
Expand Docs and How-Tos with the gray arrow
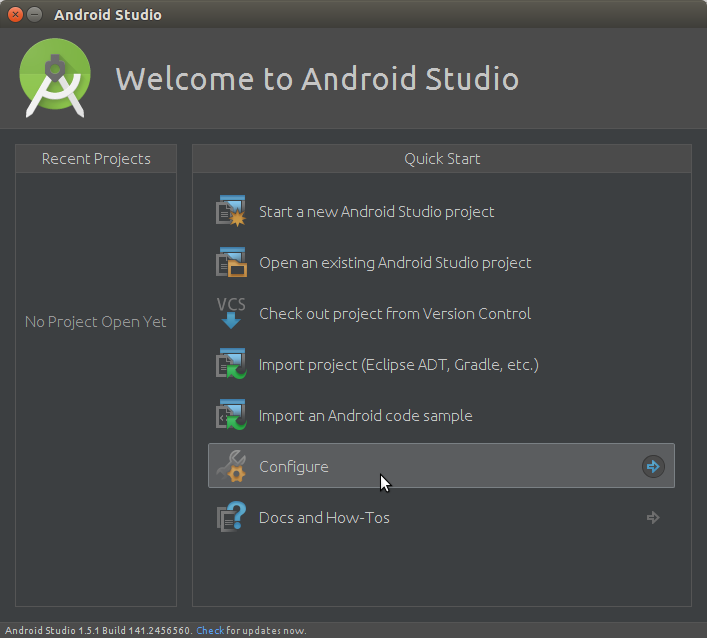653,517
